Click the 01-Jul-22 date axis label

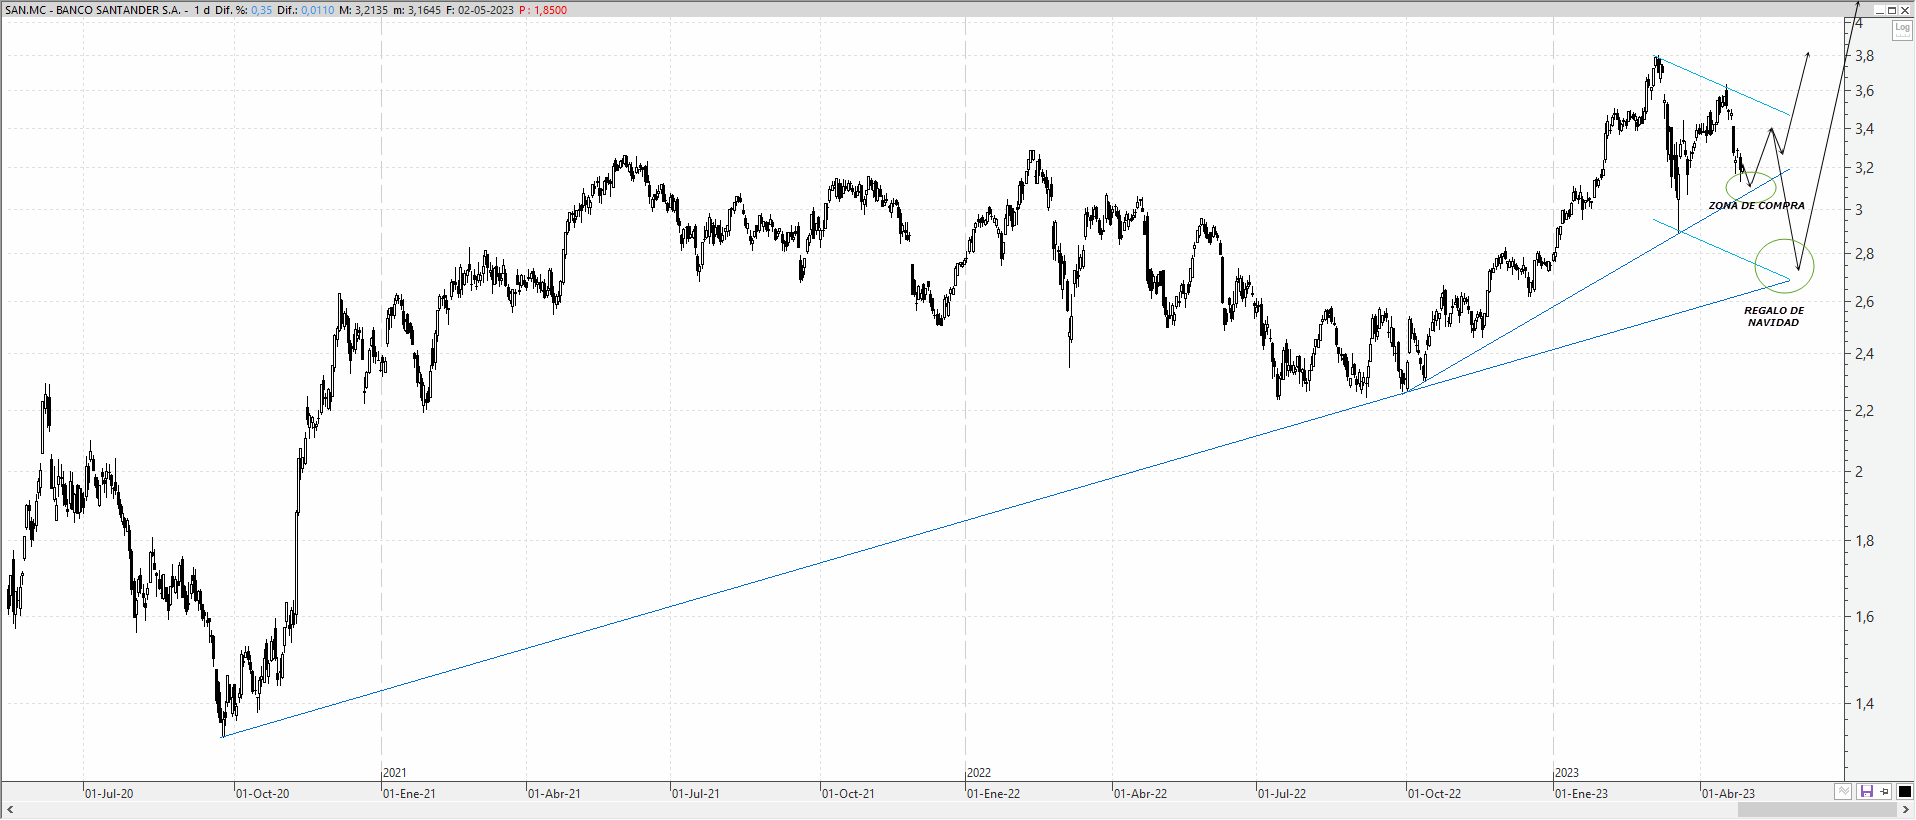tap(1282, 794)
